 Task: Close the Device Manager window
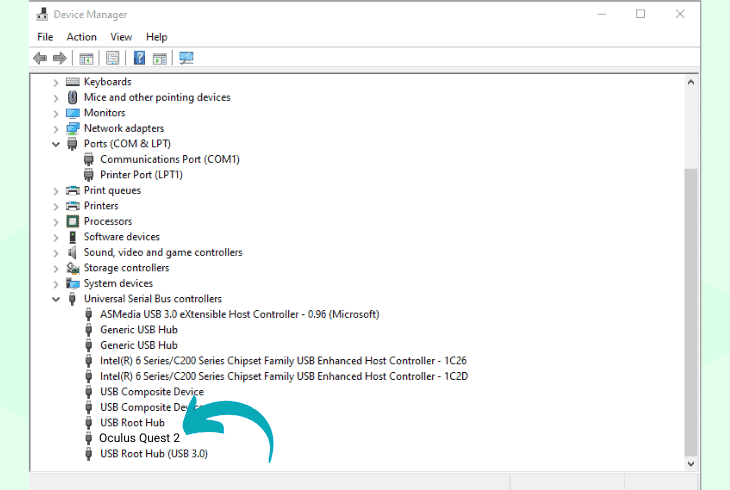(x=680, y=14)
